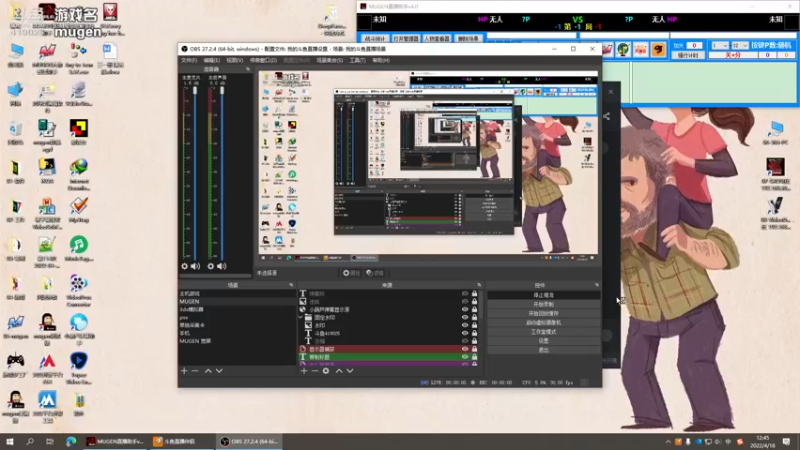The width and height of the screenshot is (800, 450).
Task: Mute the second mixer channel speaker icon
Action: point(221,266)
